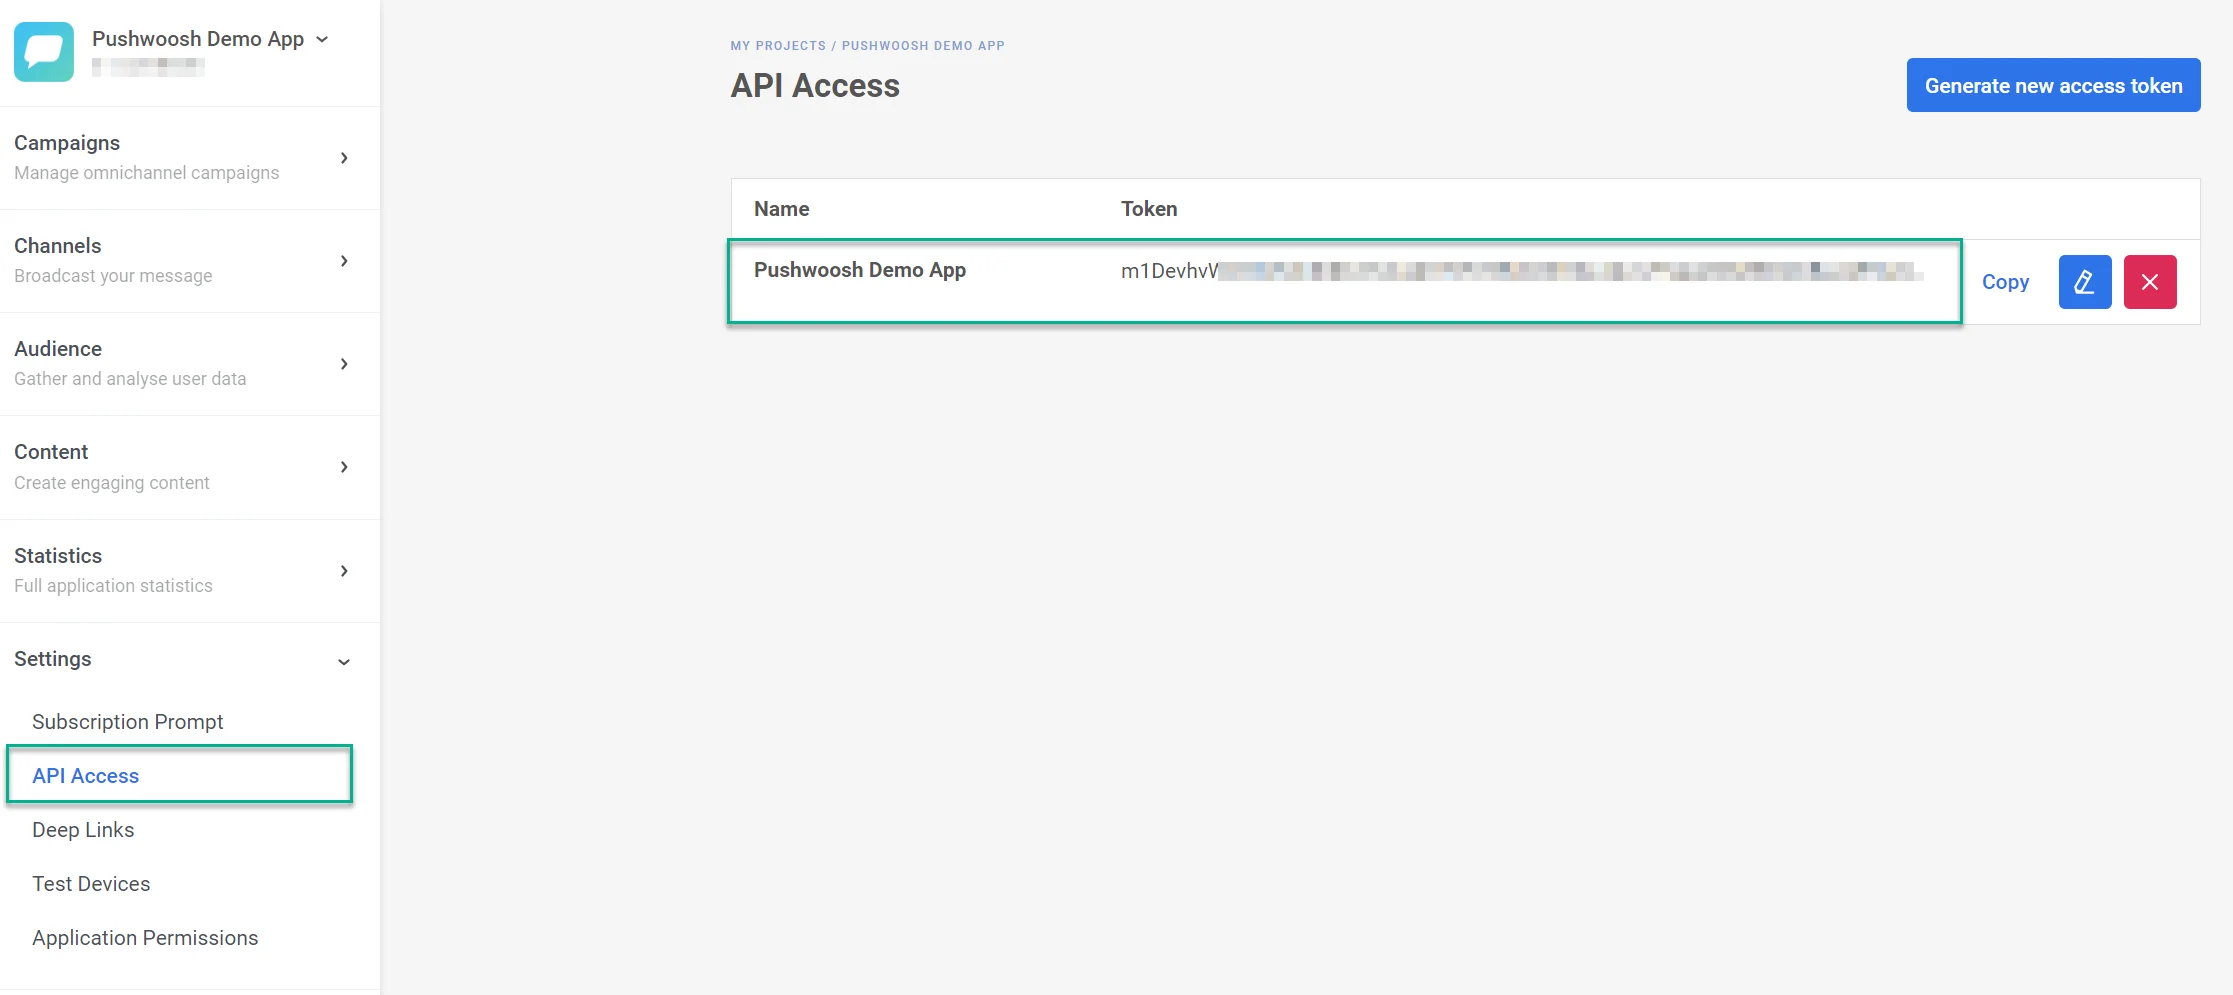This screenshot has height=995, width=2233.
Task: Click the pencil edit icon for the token
Action: click(x=2084, y=281)
